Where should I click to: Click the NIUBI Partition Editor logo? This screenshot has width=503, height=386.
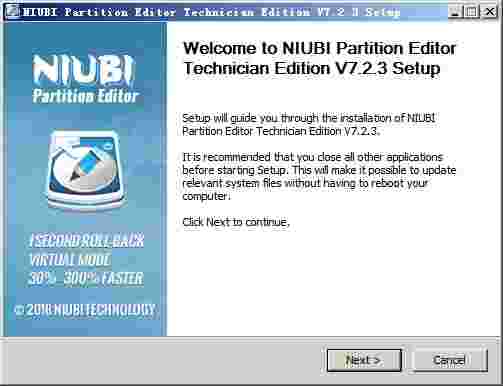[86, 79]
